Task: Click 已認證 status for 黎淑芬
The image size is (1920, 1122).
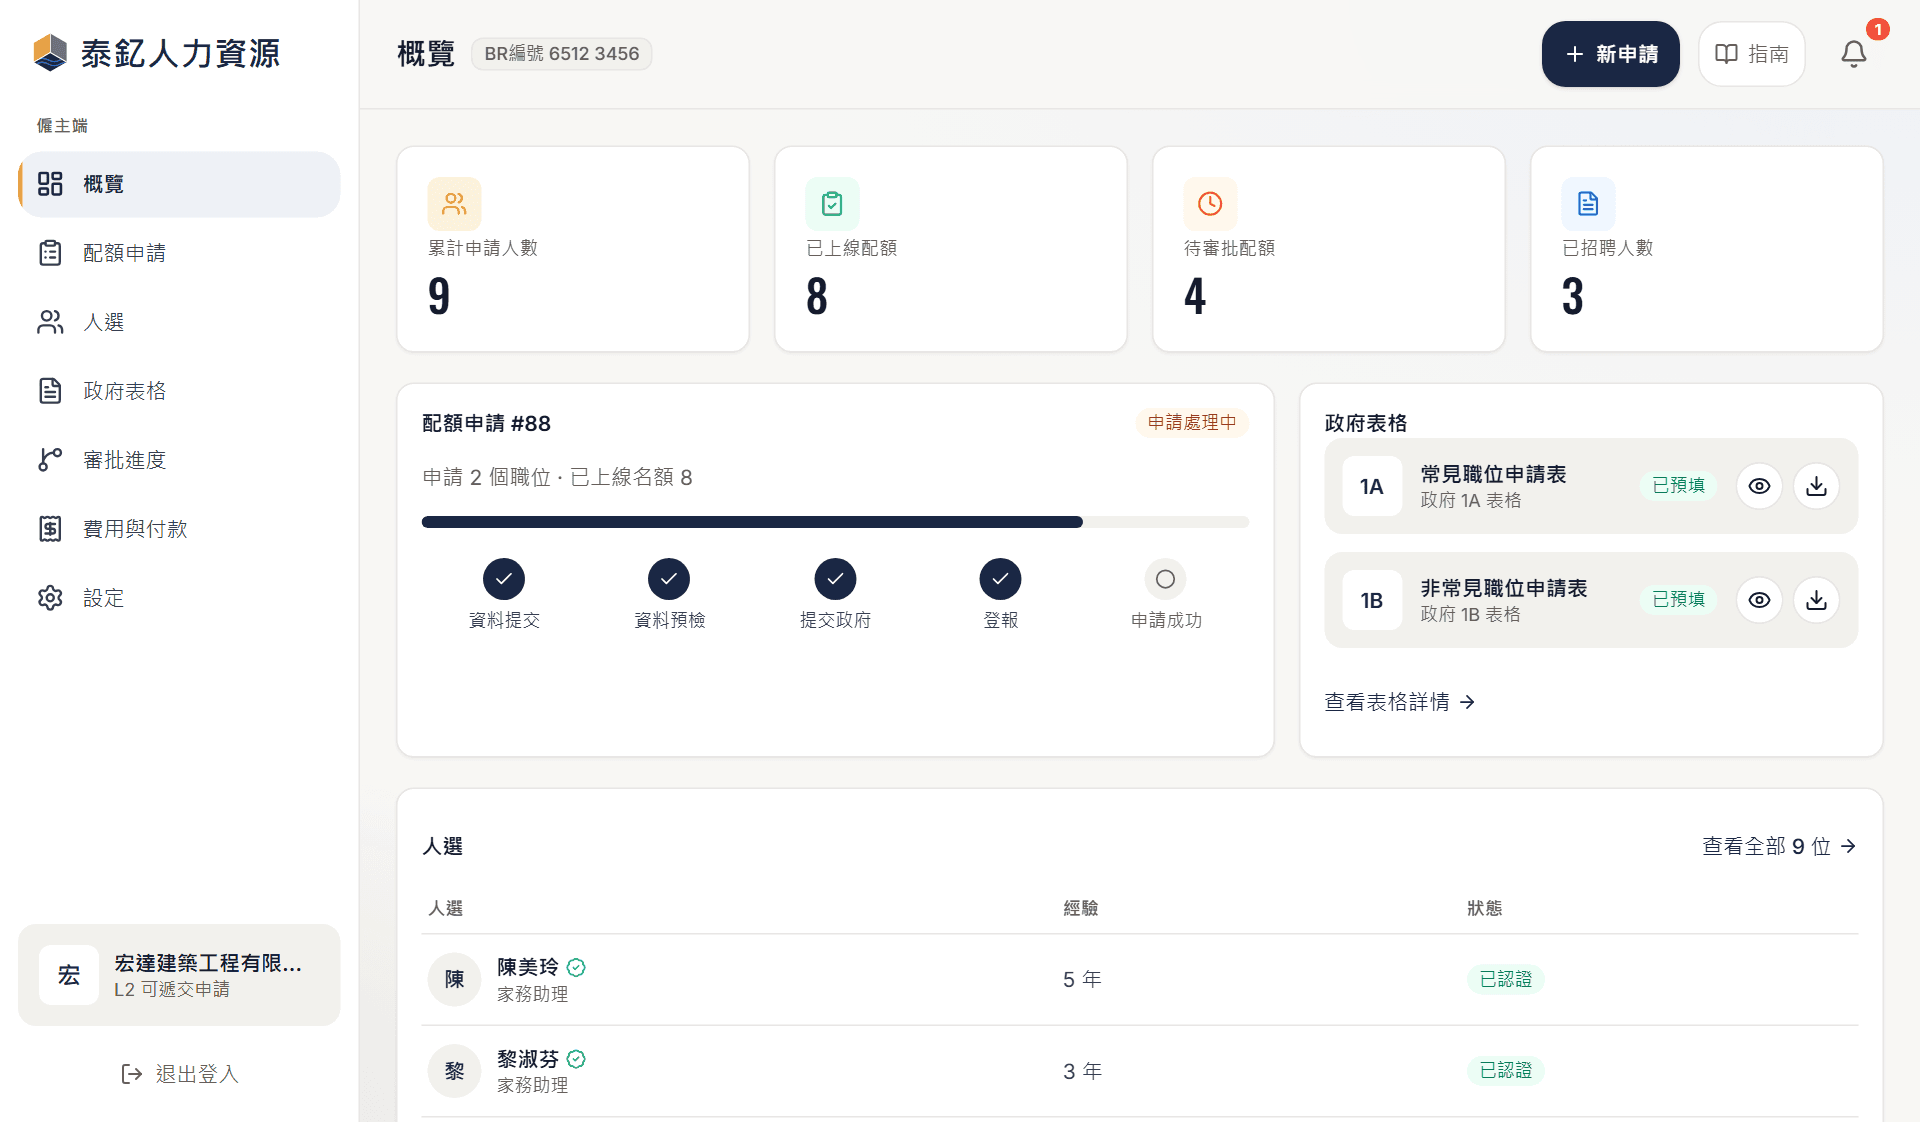Action: tap(1506, 1071)
